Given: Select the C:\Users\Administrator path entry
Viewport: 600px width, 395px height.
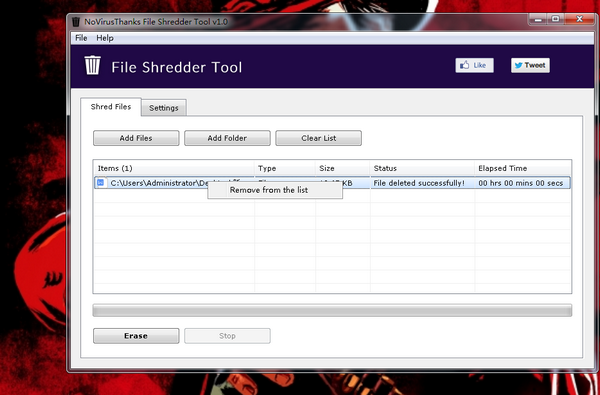Looking at the screenshot, I should click(x=159, y=183).
